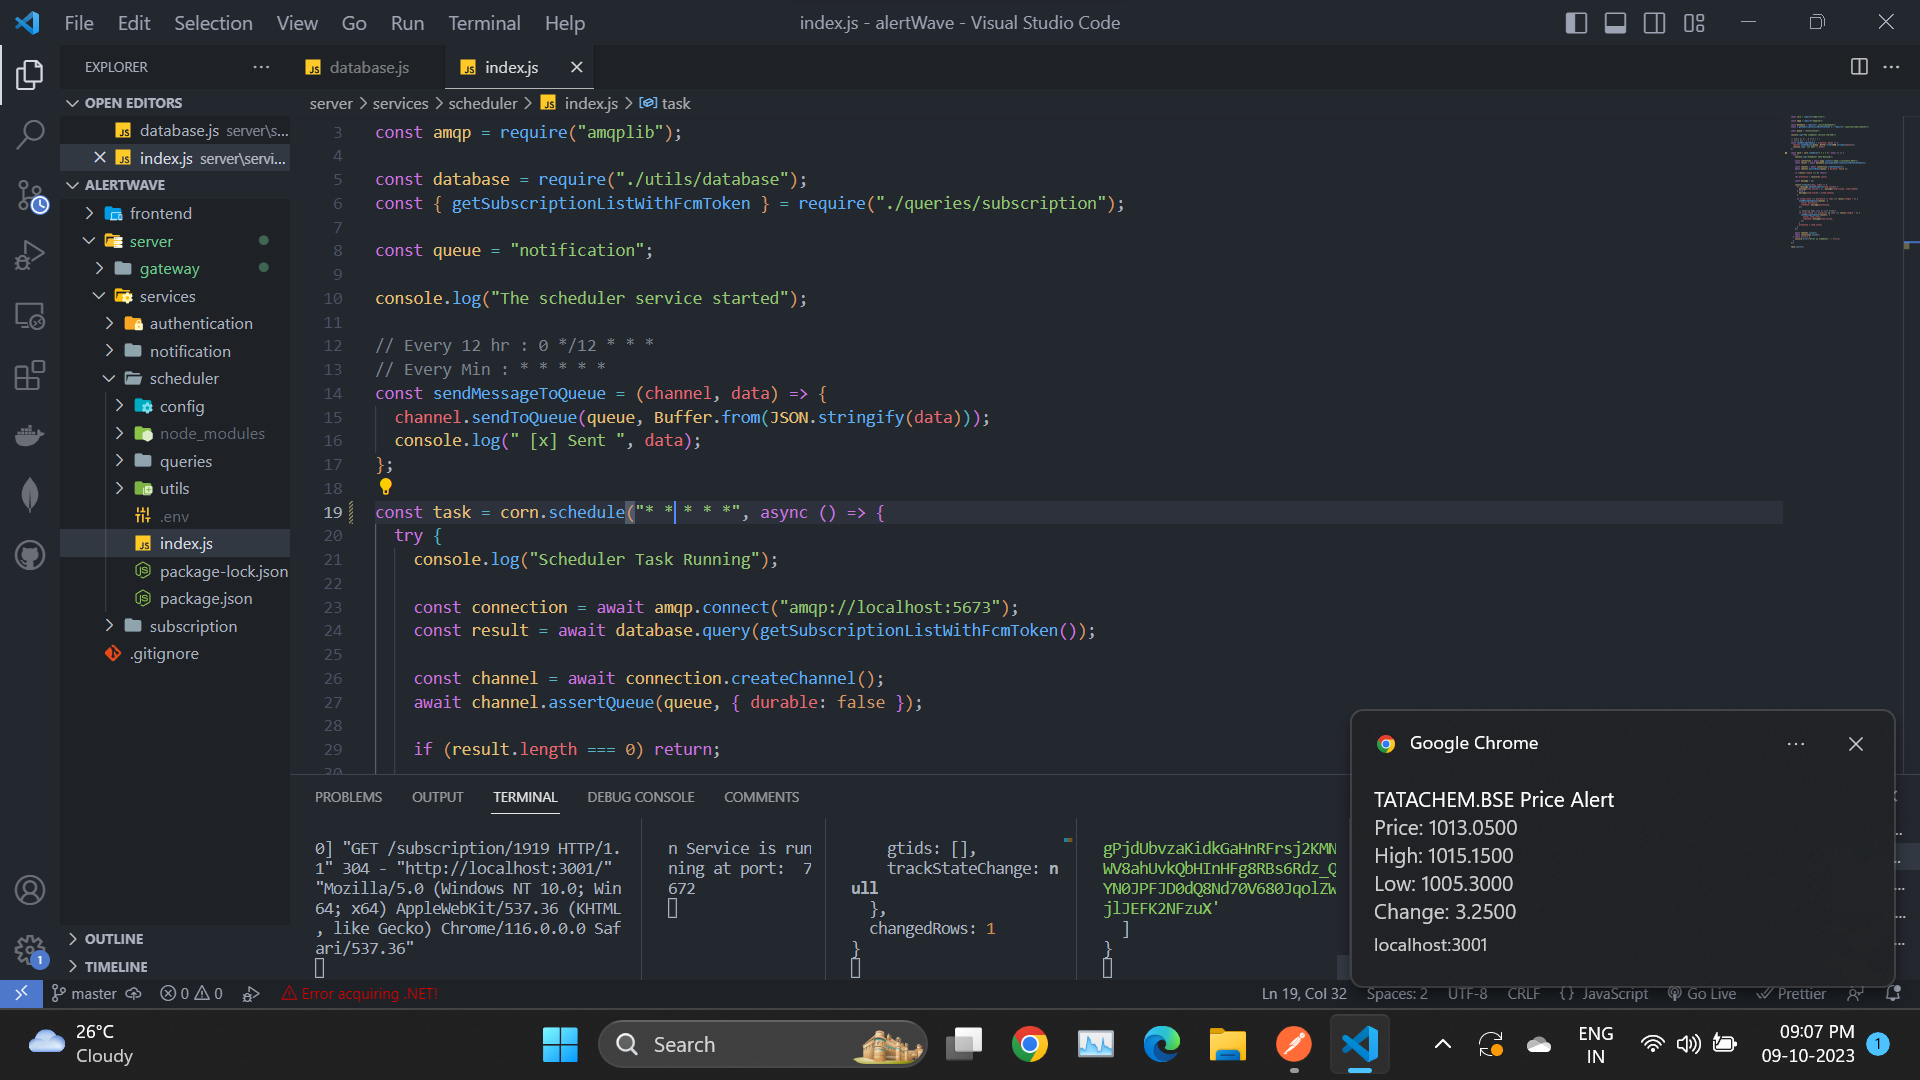Click the master branch indicator
1920x1080 pixels.
[x=85, y=993]
